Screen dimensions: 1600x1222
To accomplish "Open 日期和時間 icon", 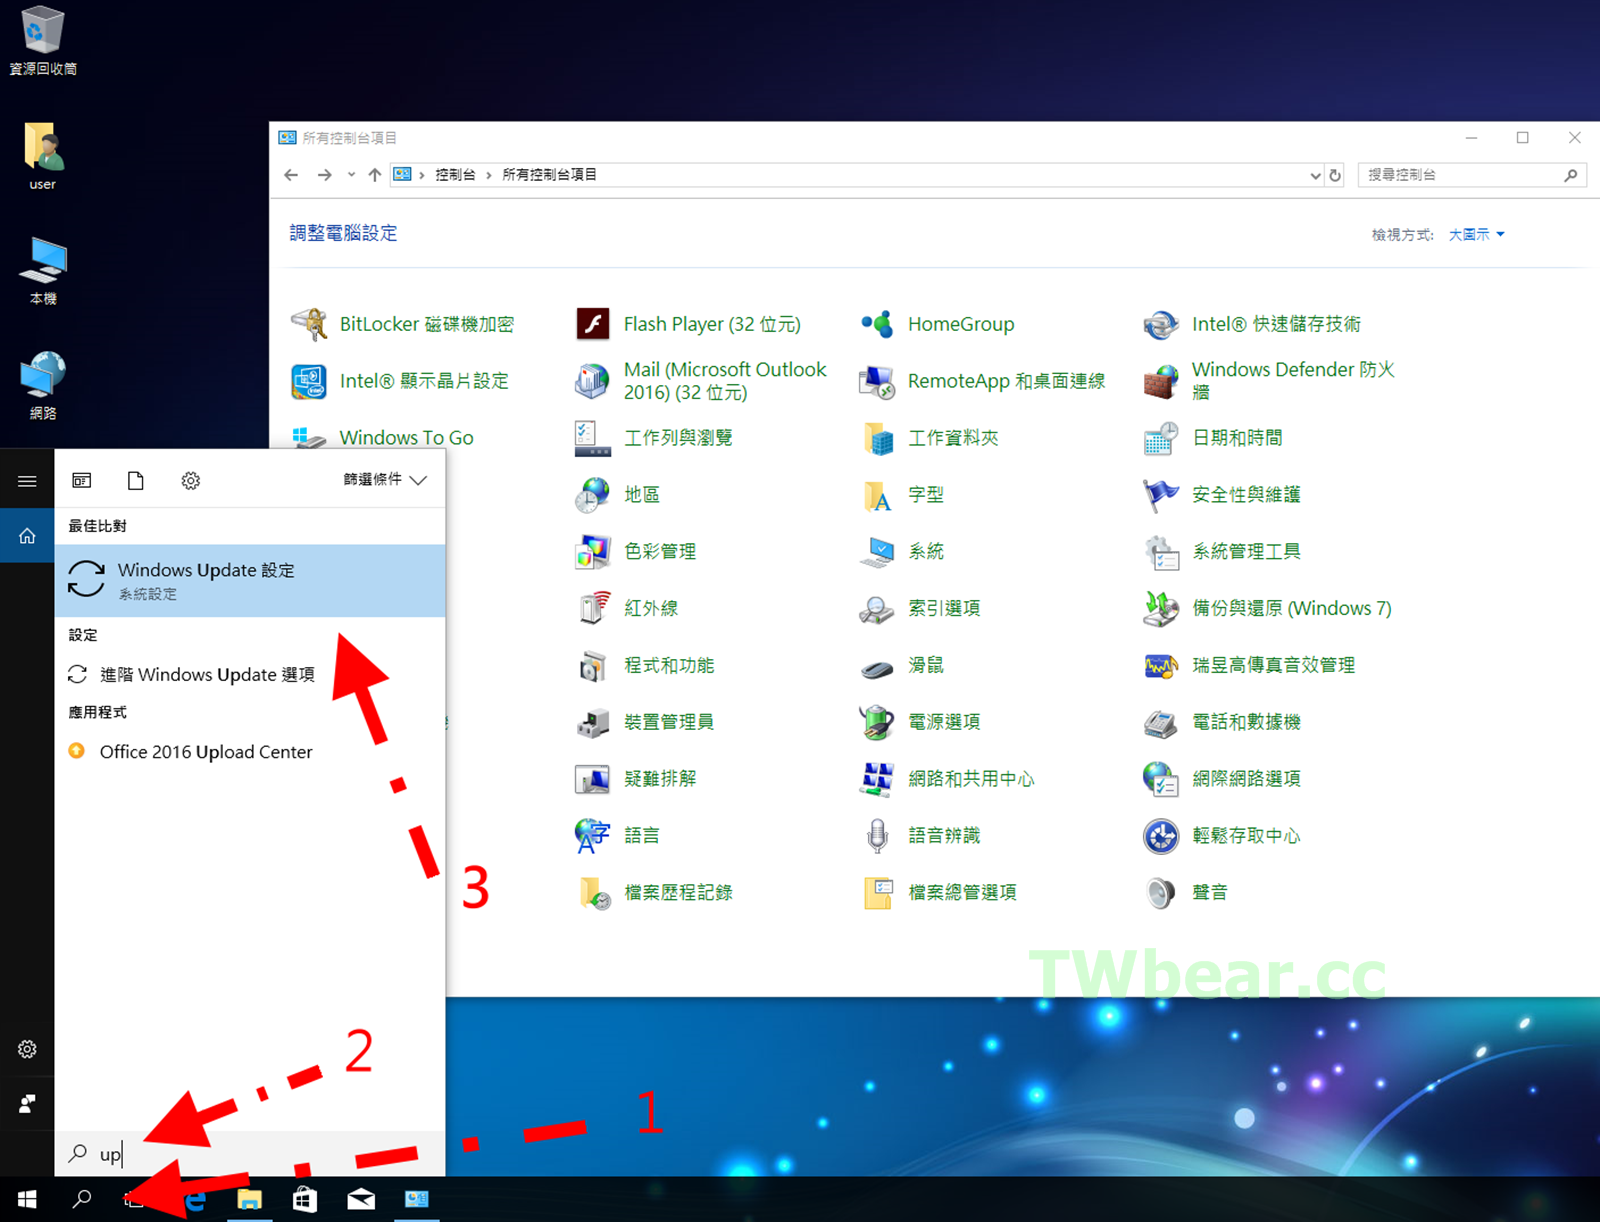I will coord(1161,438).
